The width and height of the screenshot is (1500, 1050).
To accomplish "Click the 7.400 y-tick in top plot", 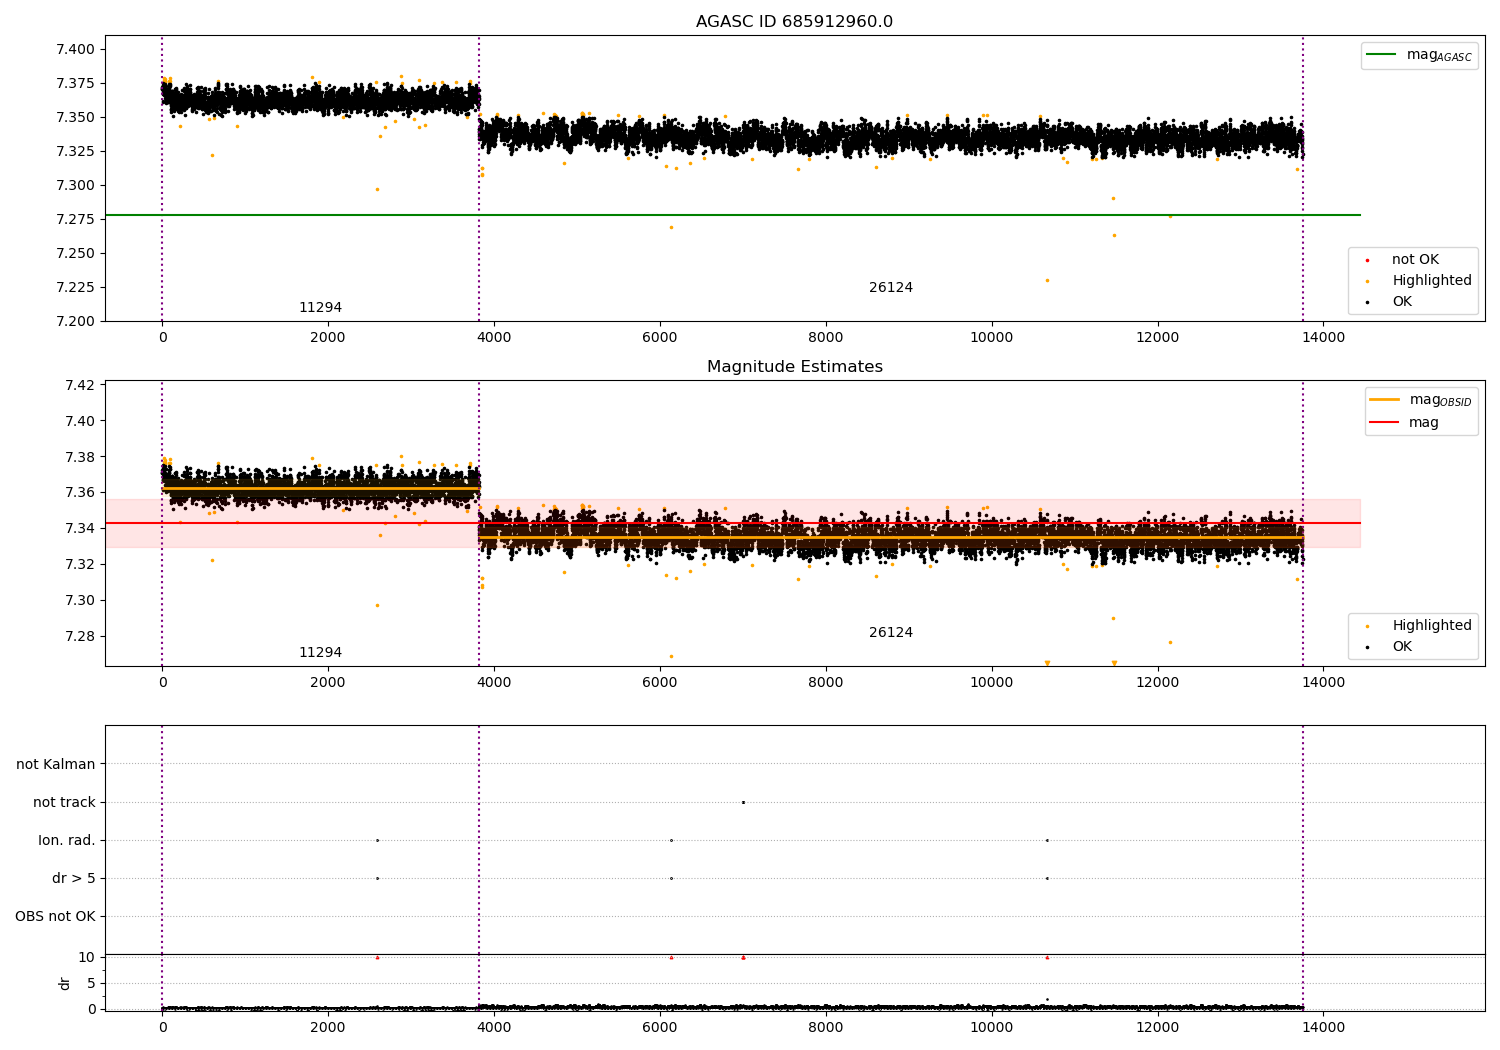I will click(x=75, y=49).
